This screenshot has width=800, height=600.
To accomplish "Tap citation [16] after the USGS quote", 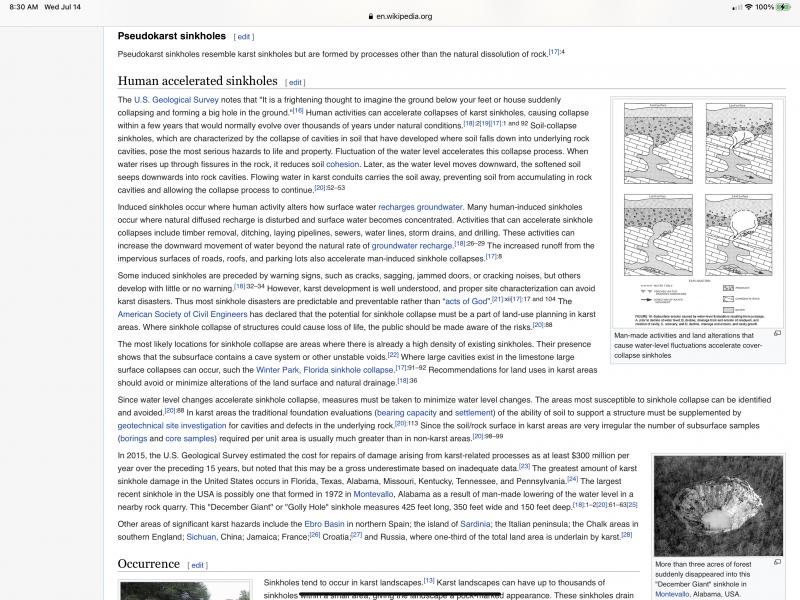I will (x=298, y=110).
